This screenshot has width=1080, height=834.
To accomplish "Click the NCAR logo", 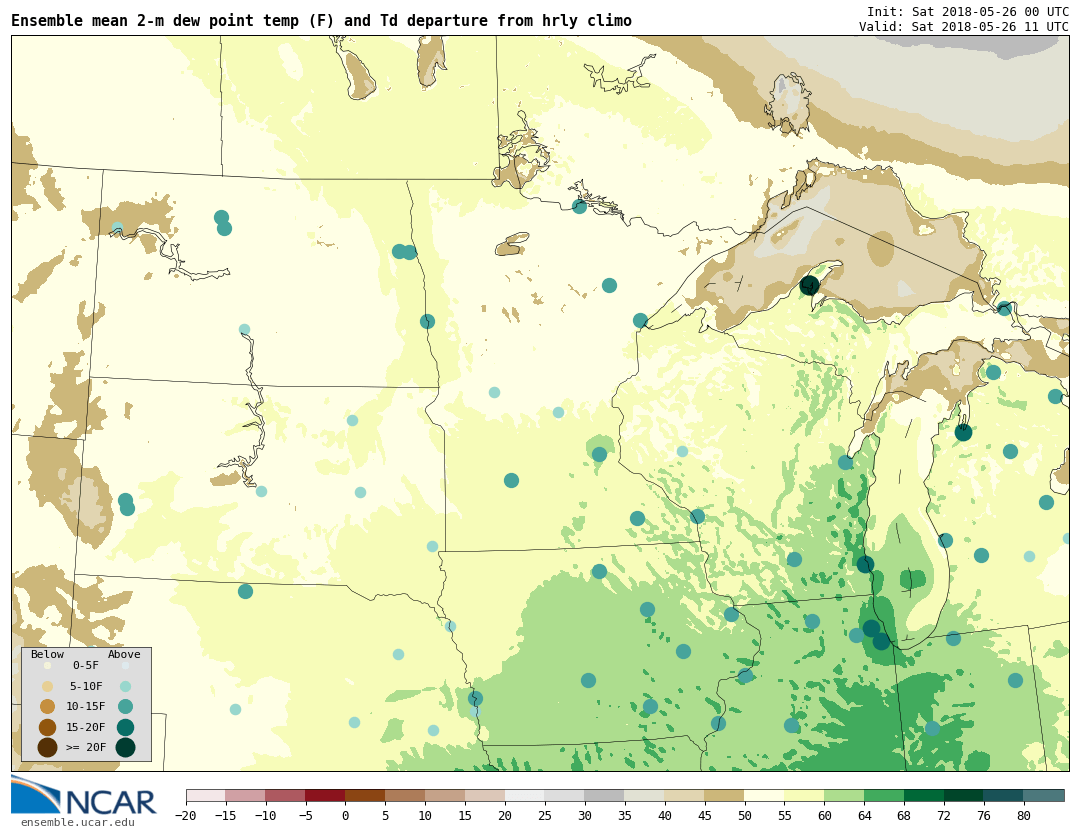I will click(84, 796).
